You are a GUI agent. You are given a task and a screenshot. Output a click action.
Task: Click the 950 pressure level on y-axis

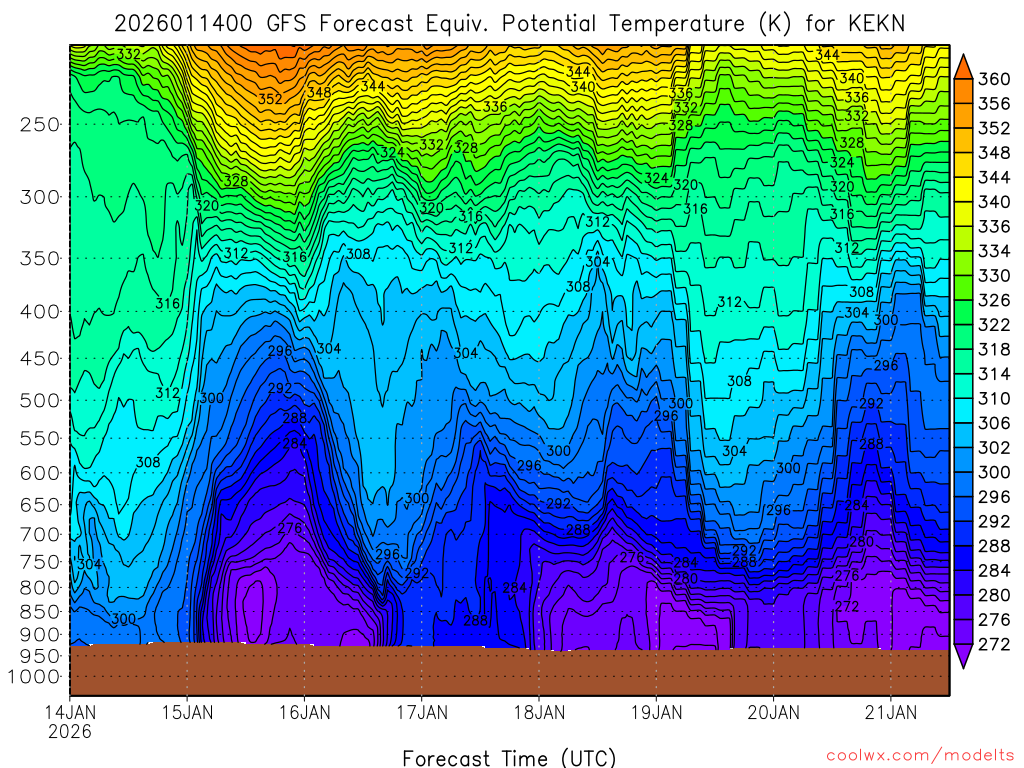[x=39, y=656]
